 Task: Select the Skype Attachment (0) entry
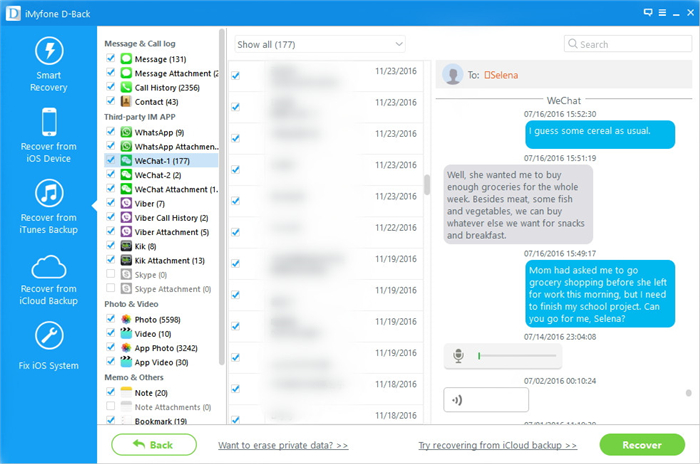(173, 289)
